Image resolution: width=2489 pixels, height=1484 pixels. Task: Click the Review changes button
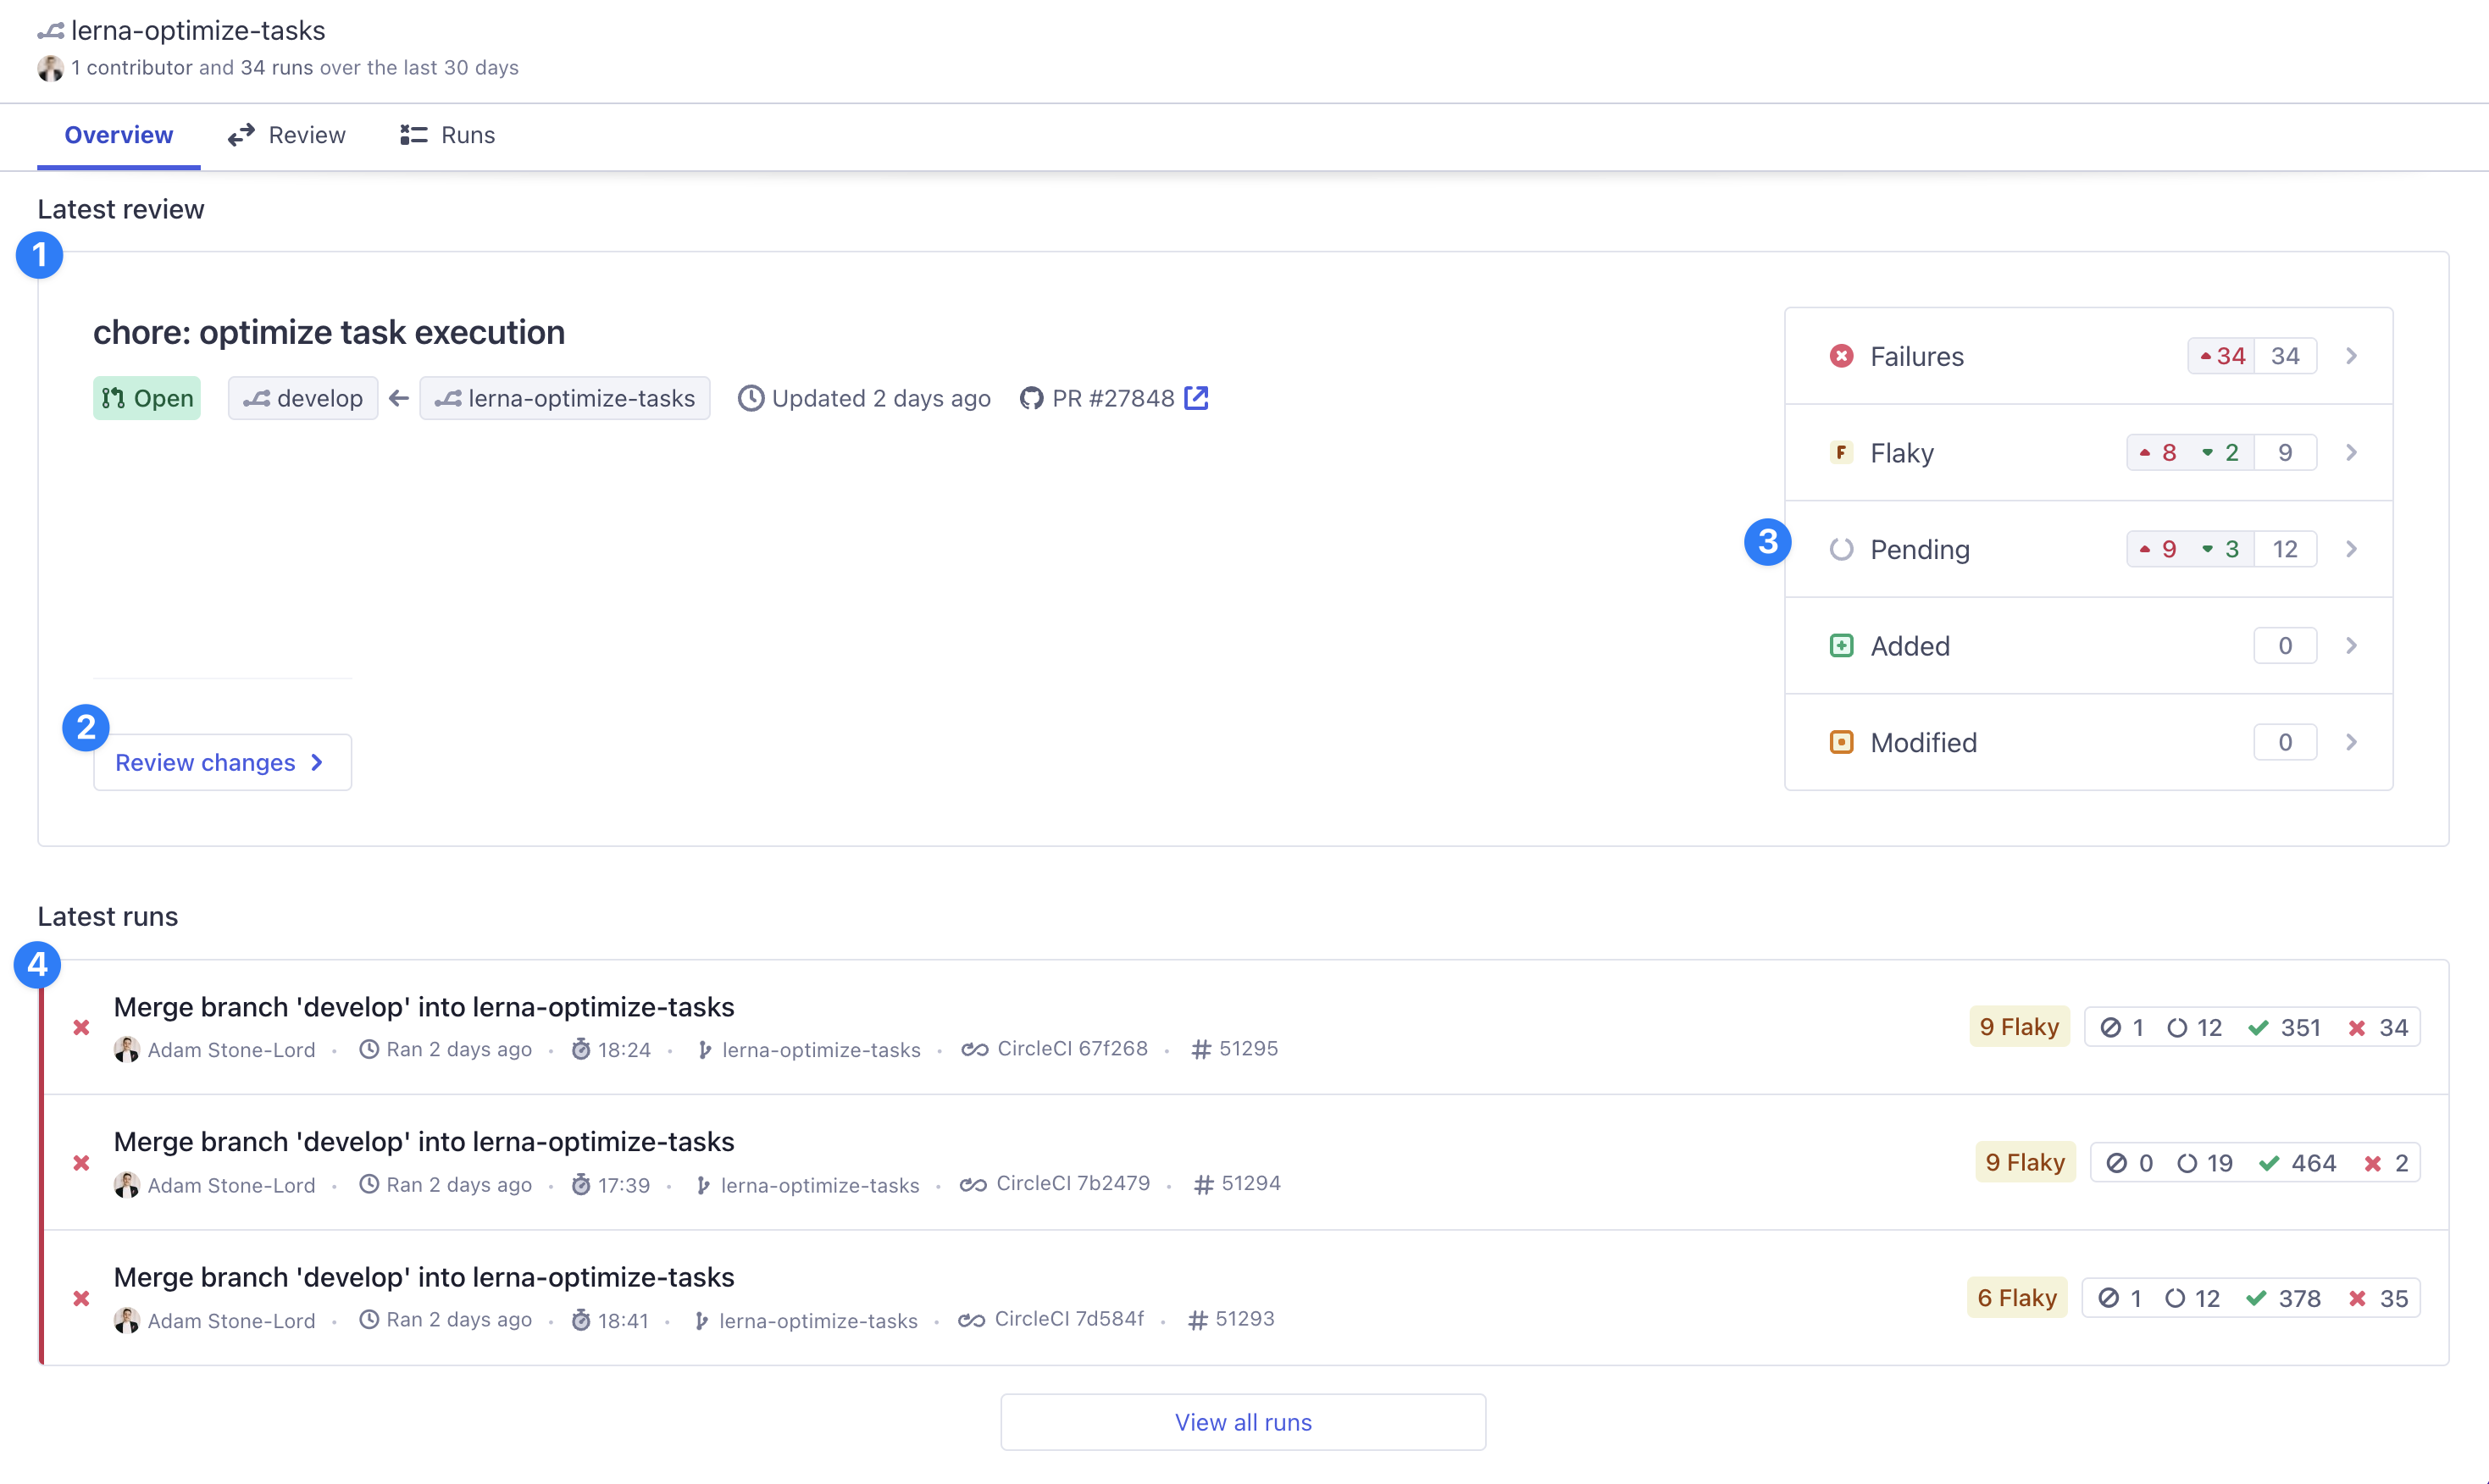point(222,763)
